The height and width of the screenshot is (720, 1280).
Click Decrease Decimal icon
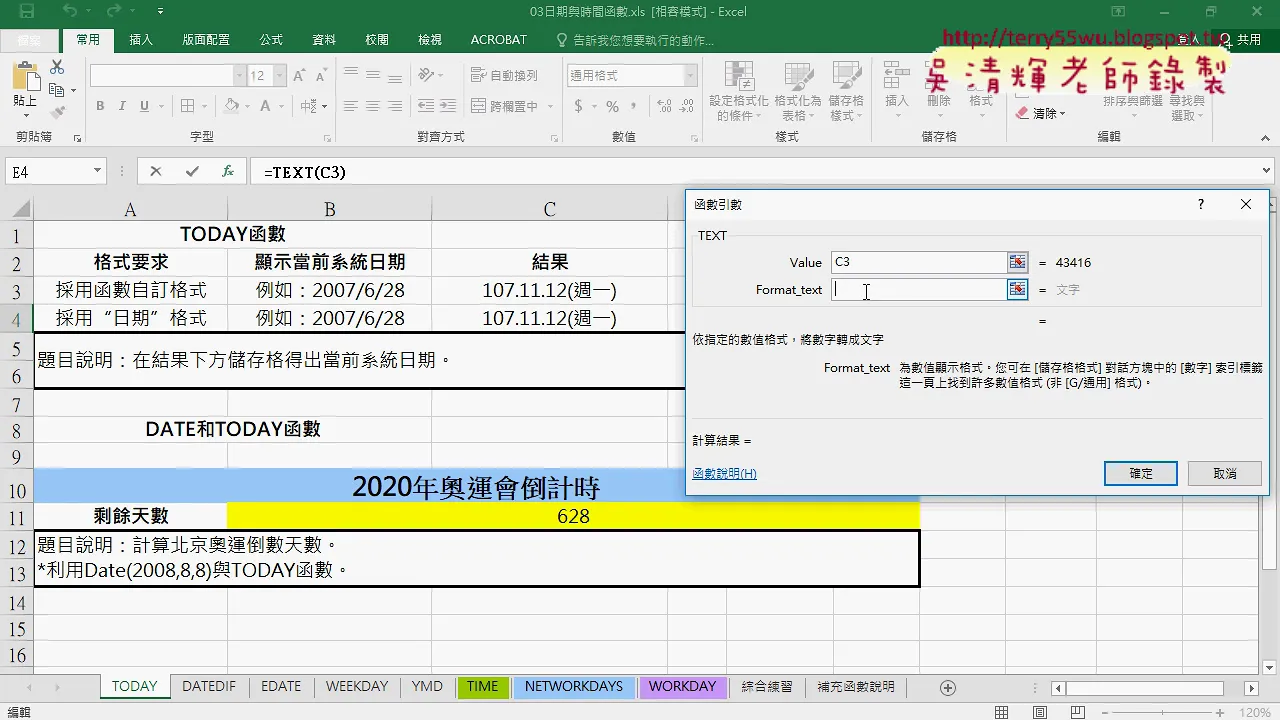pos(686,106)
